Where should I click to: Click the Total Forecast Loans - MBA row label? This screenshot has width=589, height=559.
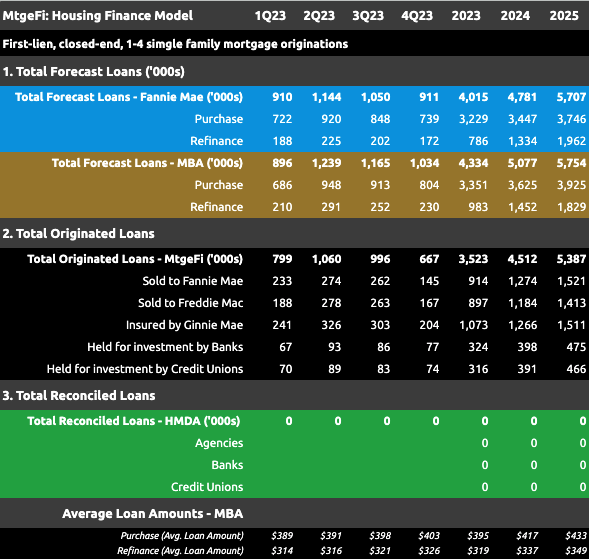pyautogui.click(x=147, y=163)
